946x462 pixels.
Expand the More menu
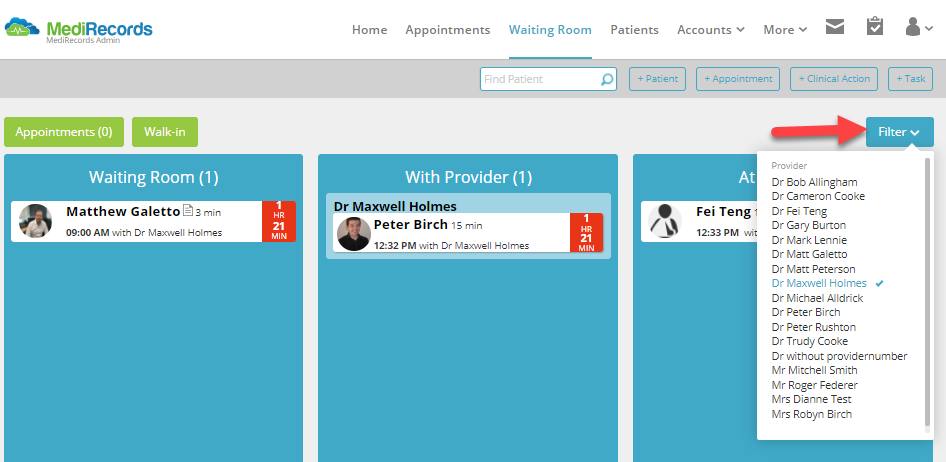pos(785,30)
